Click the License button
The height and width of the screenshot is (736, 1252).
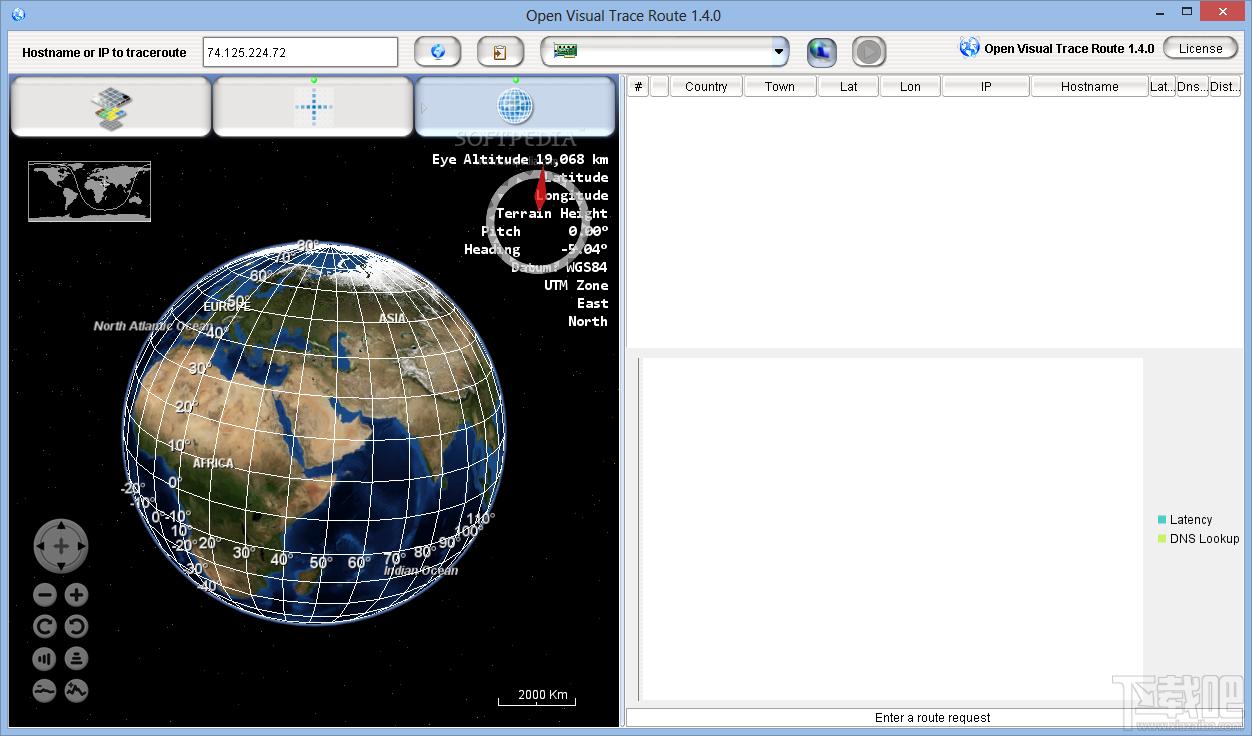click(1200, 48)
